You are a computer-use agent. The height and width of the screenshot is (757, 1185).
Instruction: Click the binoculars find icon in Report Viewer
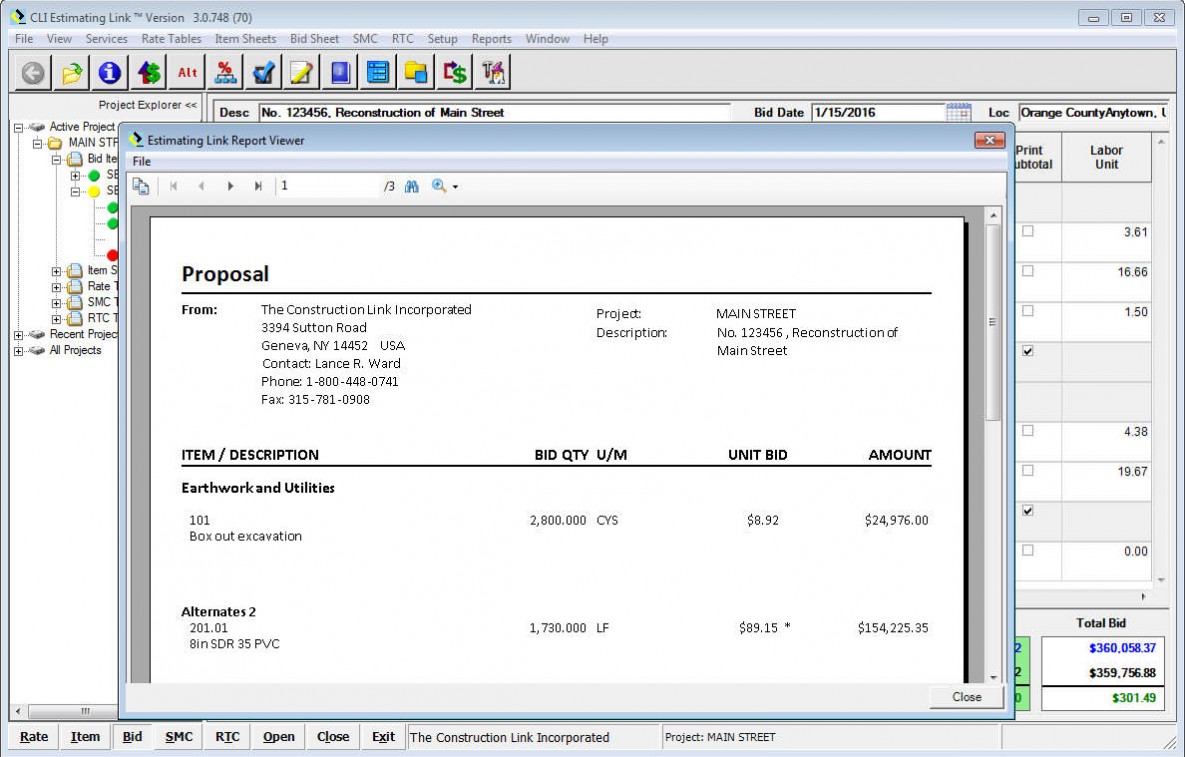point(411,186)
